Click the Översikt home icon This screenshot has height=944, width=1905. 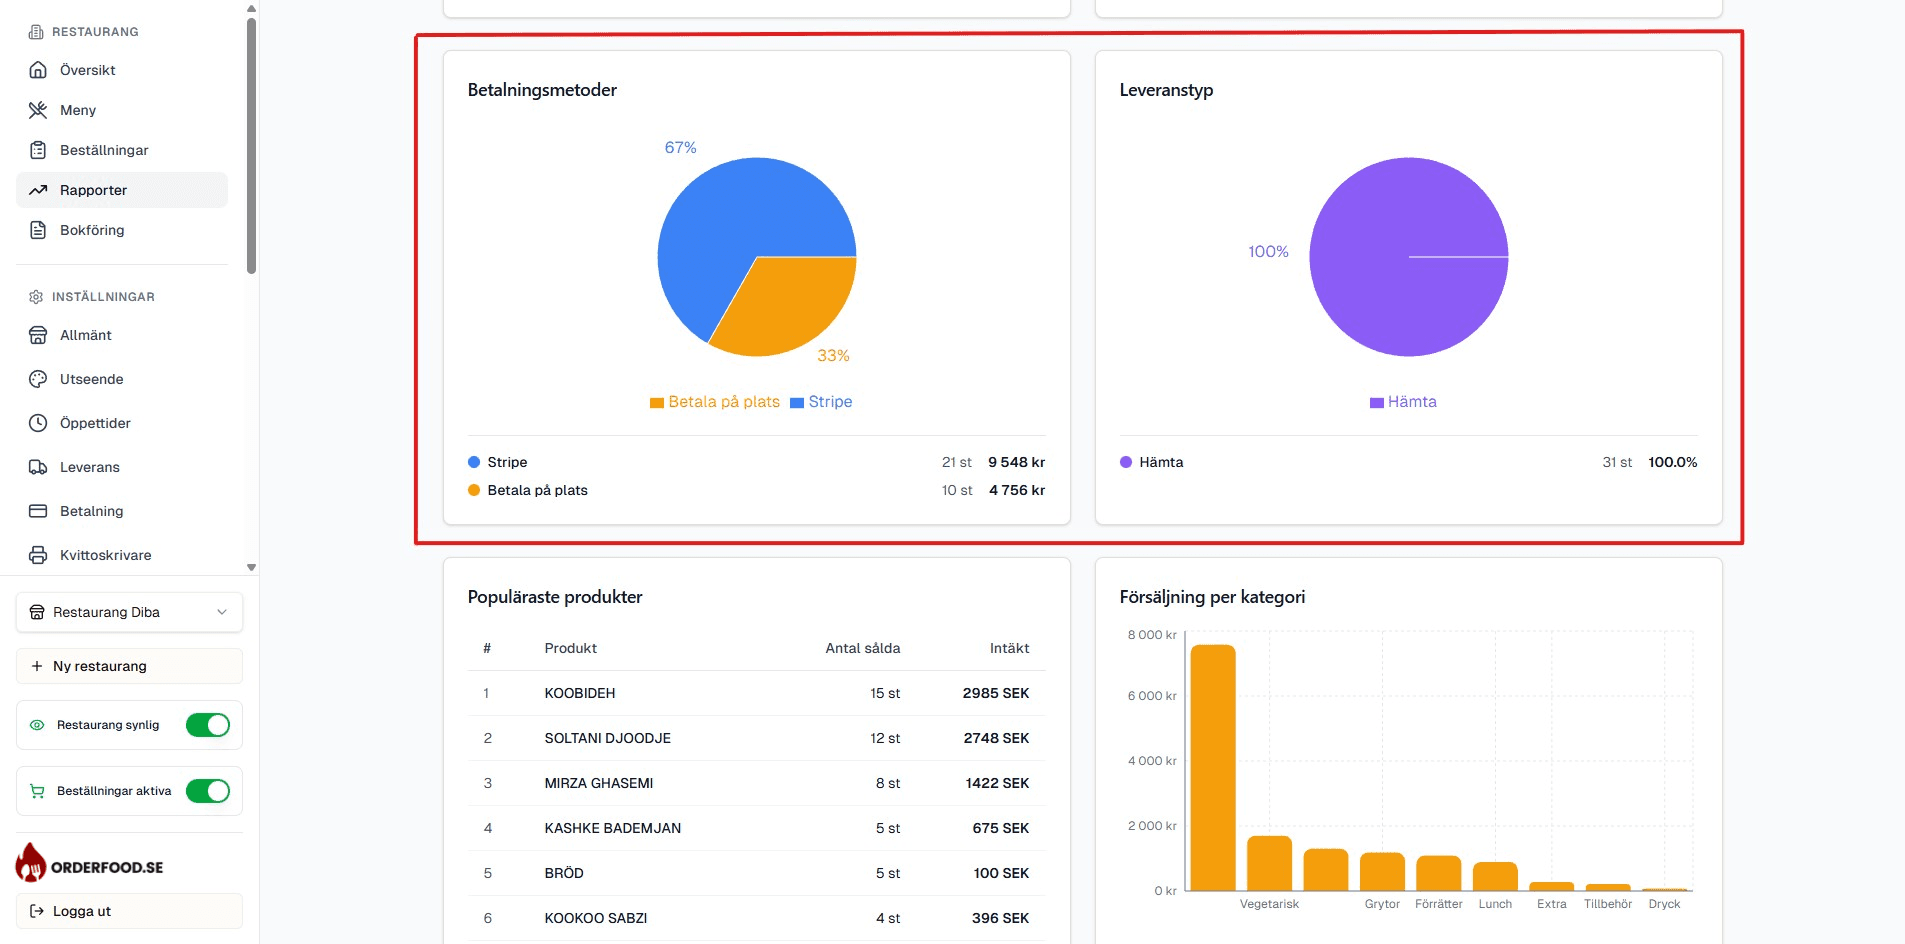(38, 70)
